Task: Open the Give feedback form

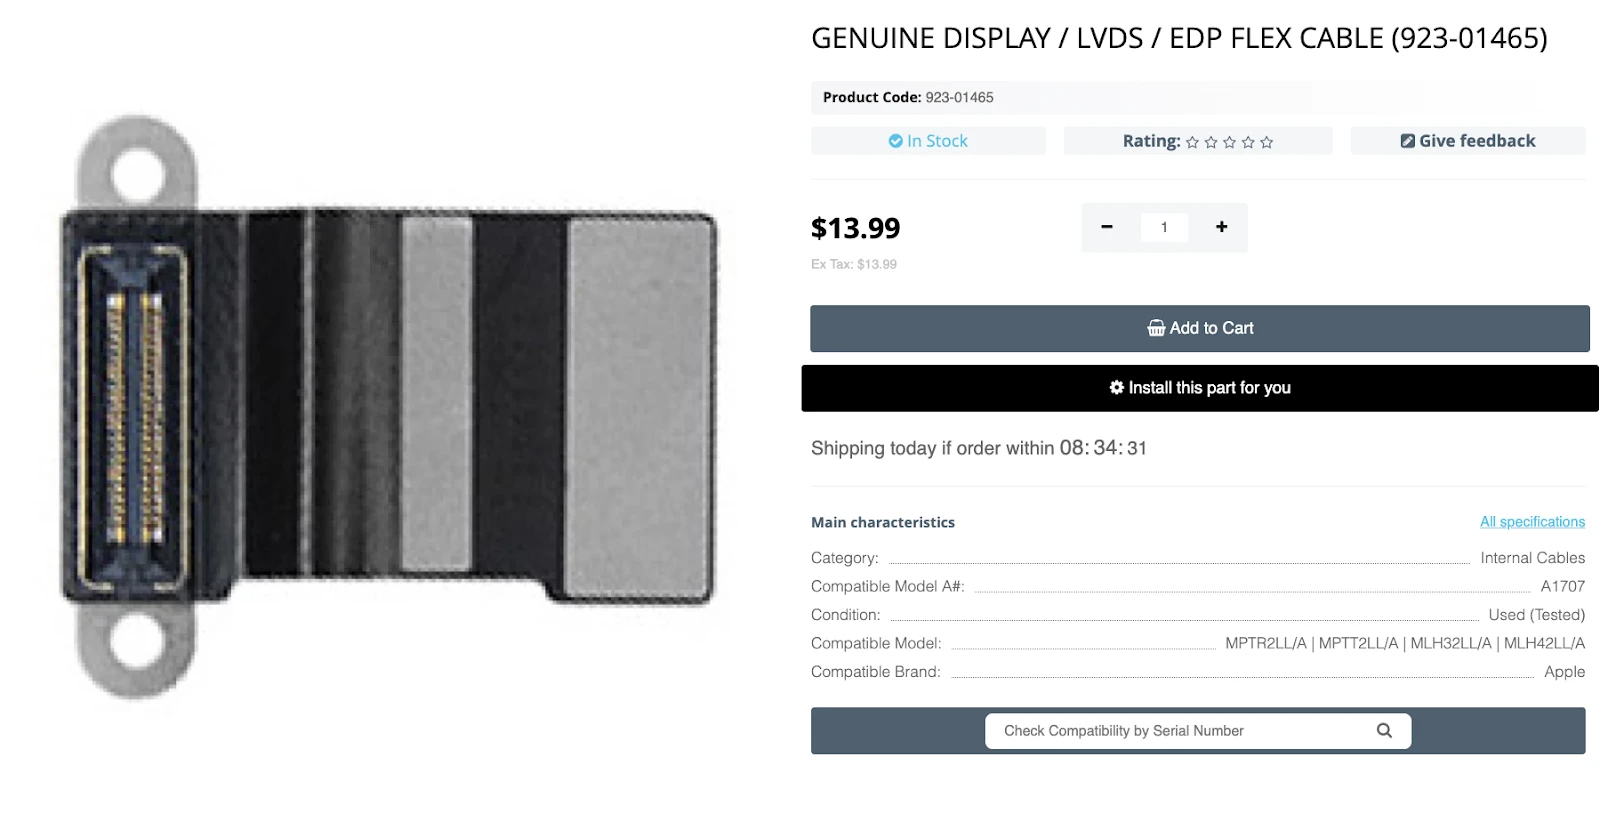Action: tap(1467, 141)
